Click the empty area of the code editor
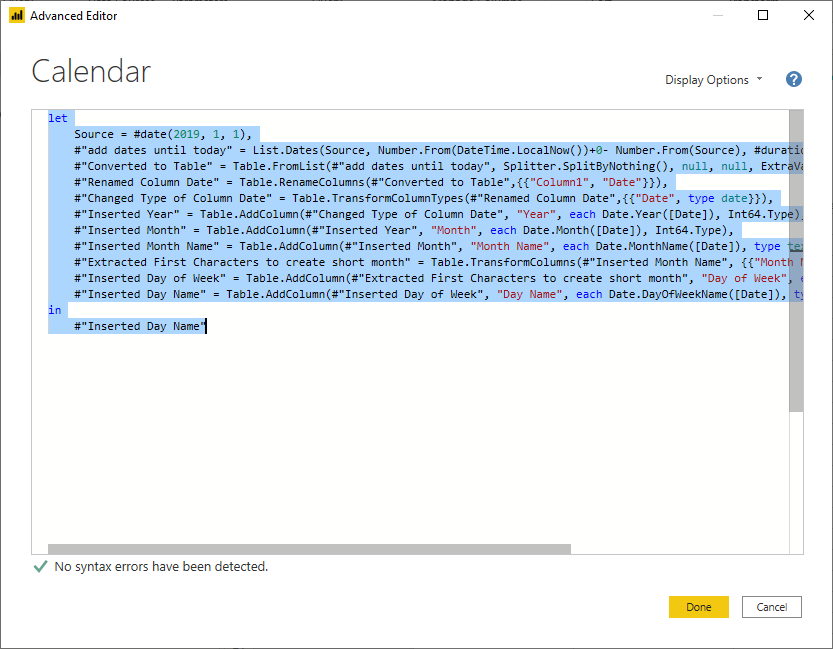833x649 pixels. click(409, 441)
